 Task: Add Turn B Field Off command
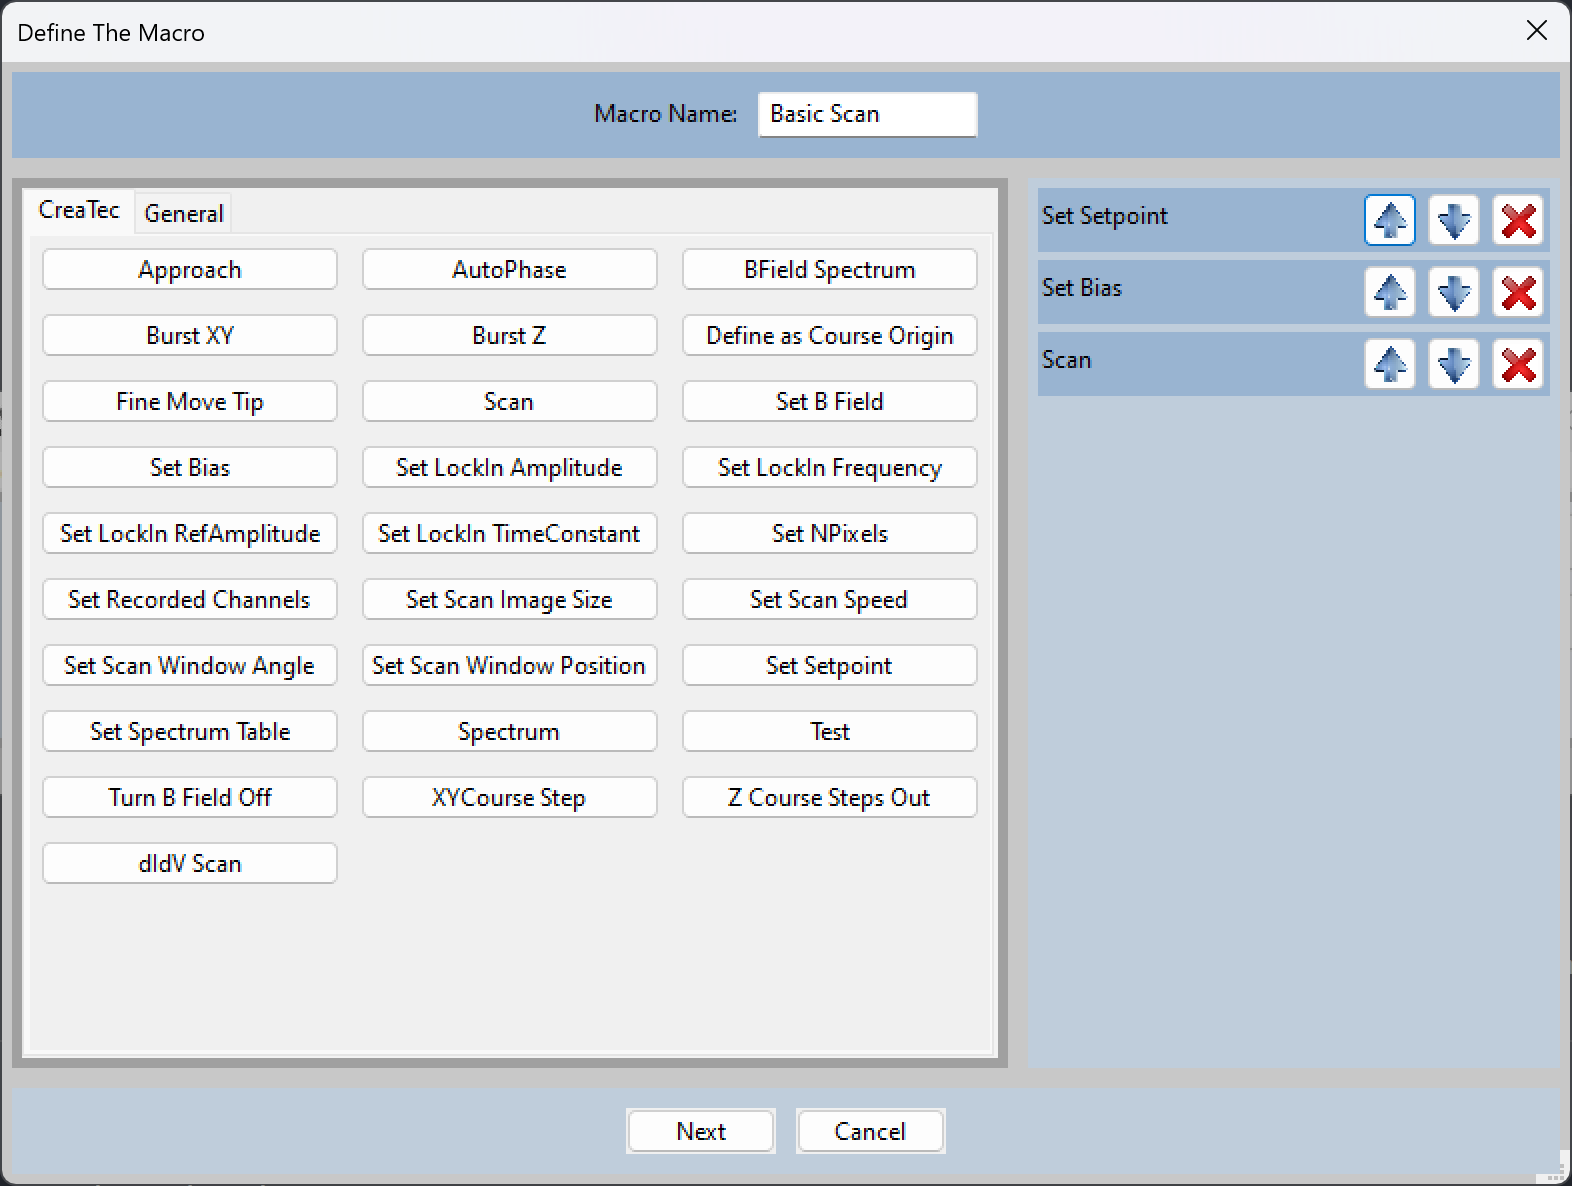190,798
